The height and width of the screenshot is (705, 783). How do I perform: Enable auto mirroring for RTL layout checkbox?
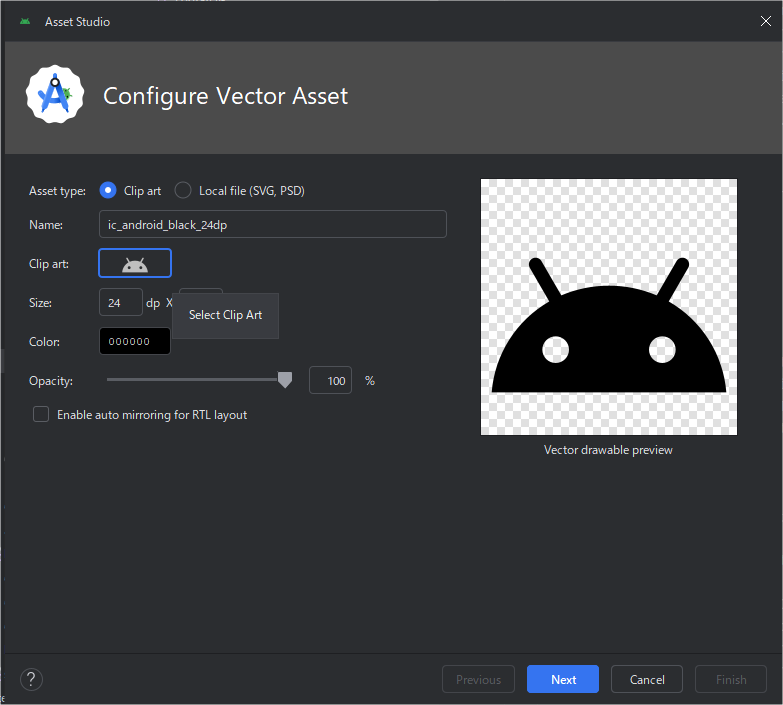tap(41, 414)
